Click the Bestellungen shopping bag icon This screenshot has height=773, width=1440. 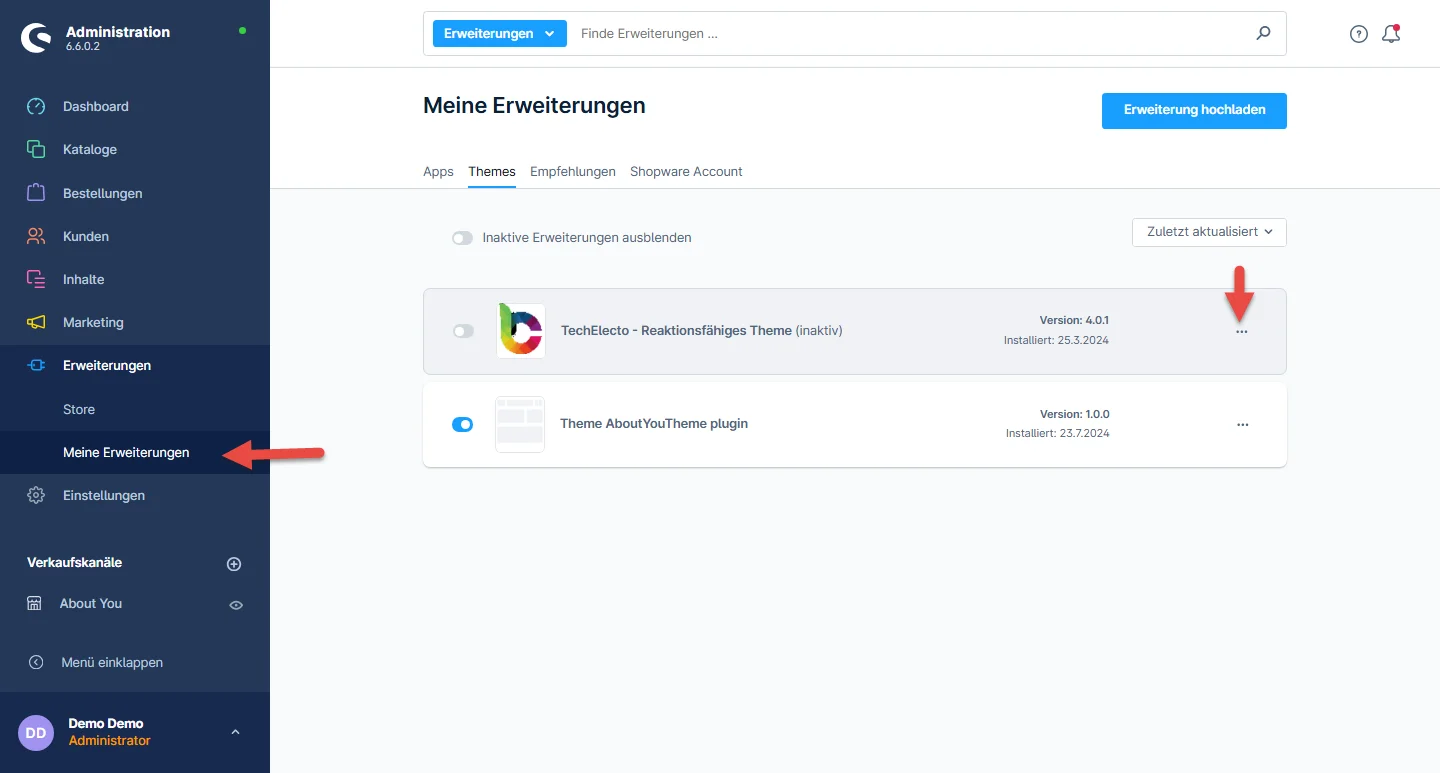click(x=36, y=193)
